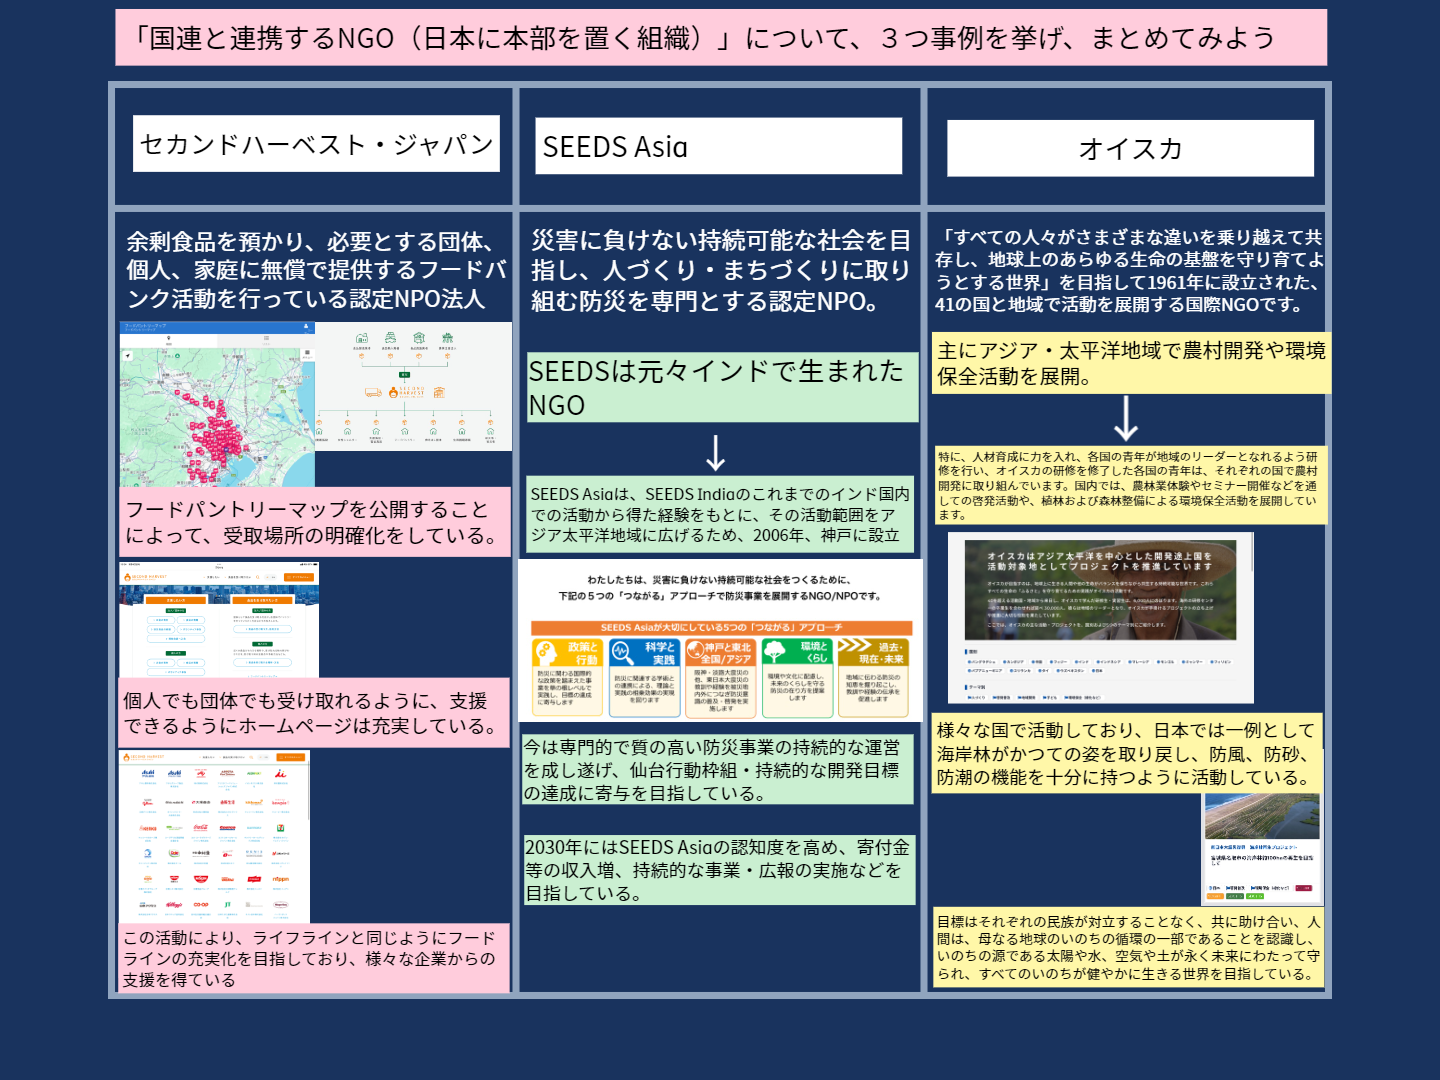This screenshot has height=1080, width=1440.
Task: Select the green 2006年、神戸に設立 text box
Action: 721,514
